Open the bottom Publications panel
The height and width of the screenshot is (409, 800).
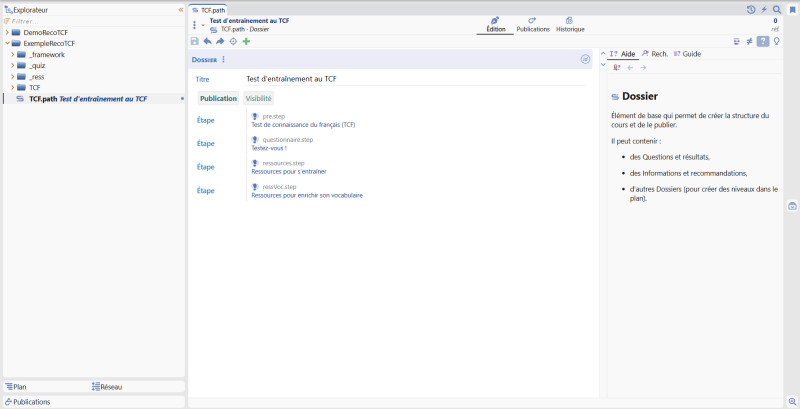94,402
